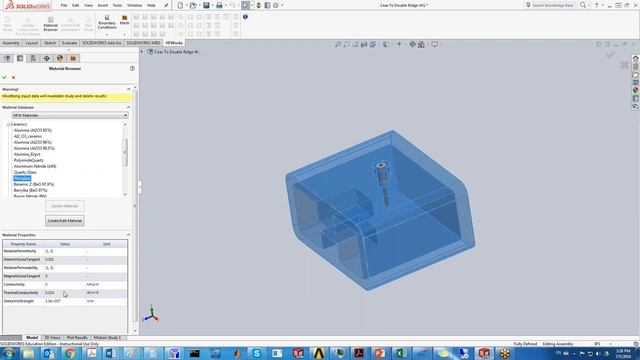The height and width of the screenshot is (360, 640).
Task: Expand the Boundary Conditions dropdown arrow
Action: 107,34
